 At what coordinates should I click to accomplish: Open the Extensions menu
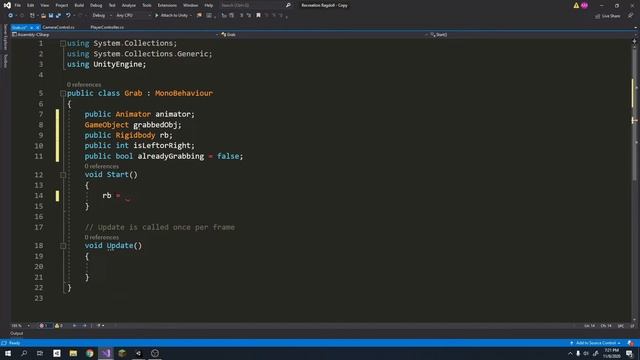[x=167, y=5]
